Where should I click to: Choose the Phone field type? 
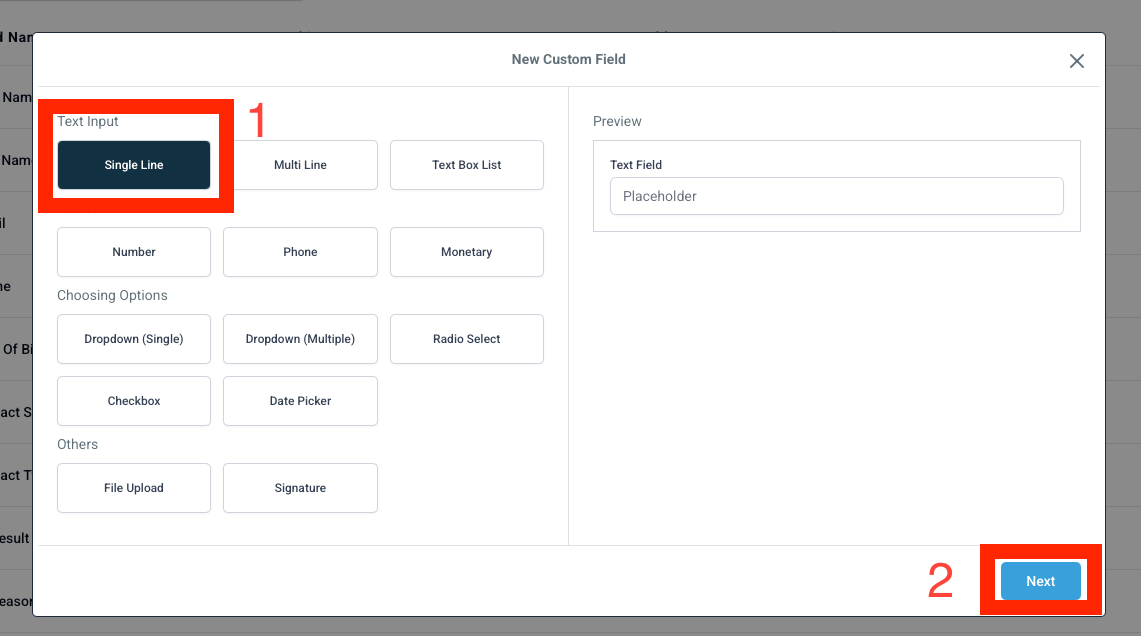click(x=300, y=252)
